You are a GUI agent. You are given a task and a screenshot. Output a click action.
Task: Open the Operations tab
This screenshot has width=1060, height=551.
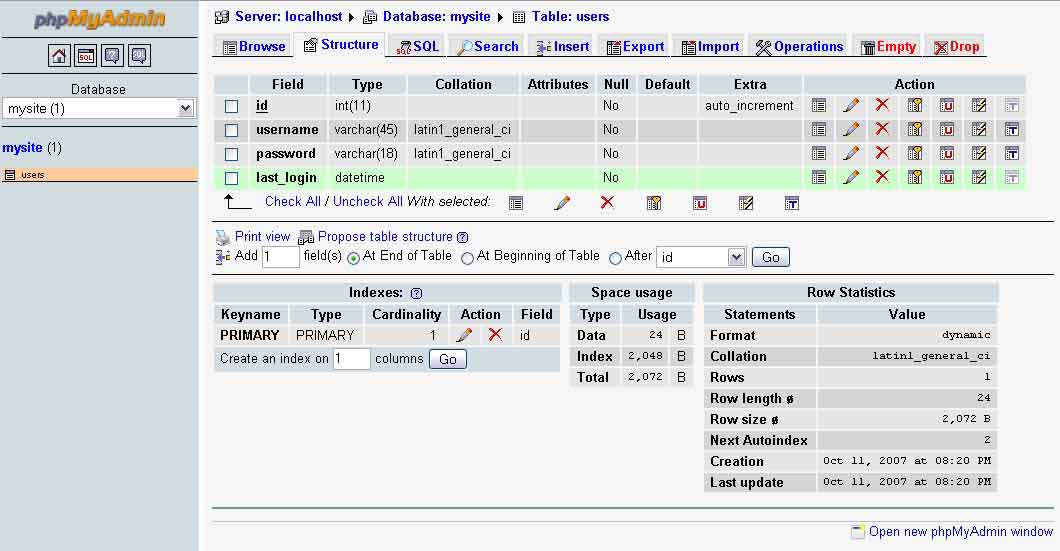(x=799, y=46)
